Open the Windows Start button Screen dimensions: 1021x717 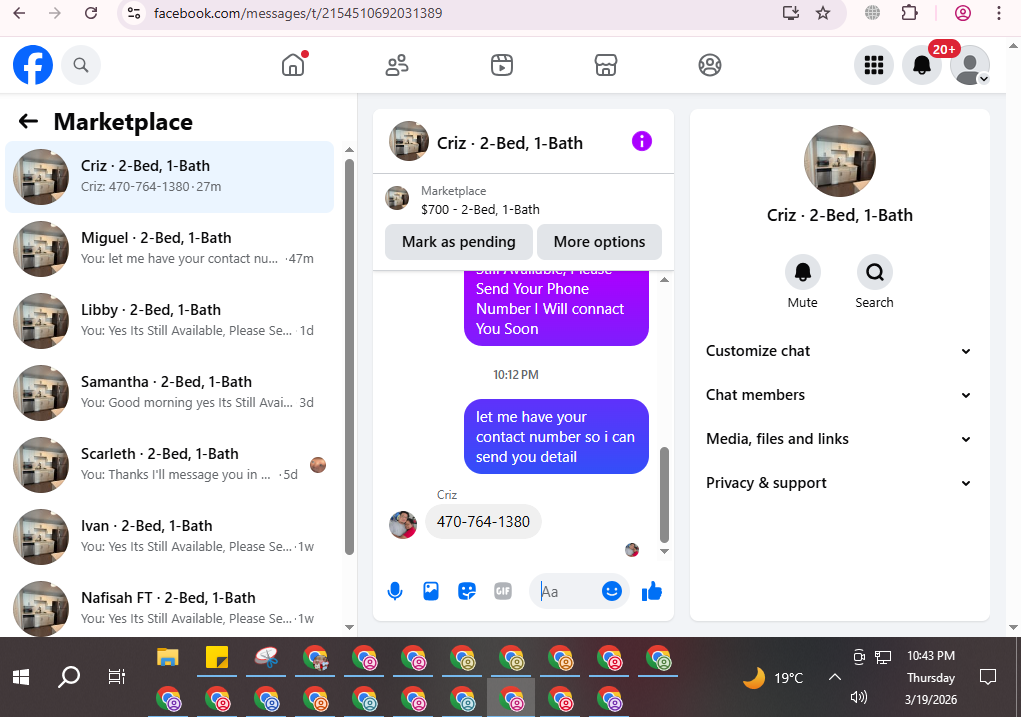pyautogui.click(x=21, y=678)
